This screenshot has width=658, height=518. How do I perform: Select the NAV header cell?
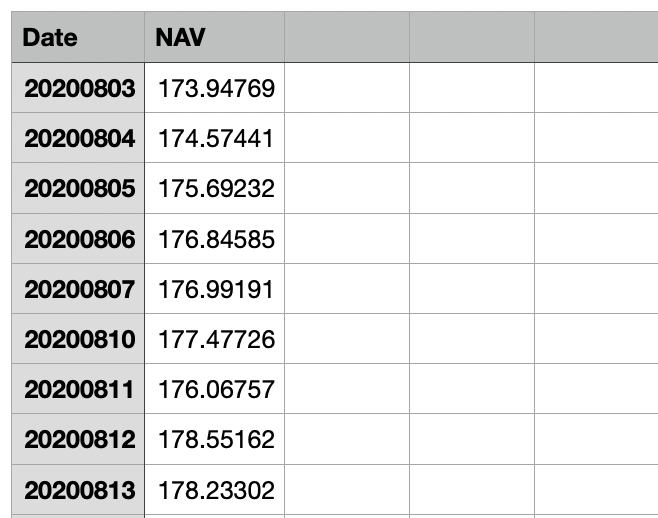(214, 37)
